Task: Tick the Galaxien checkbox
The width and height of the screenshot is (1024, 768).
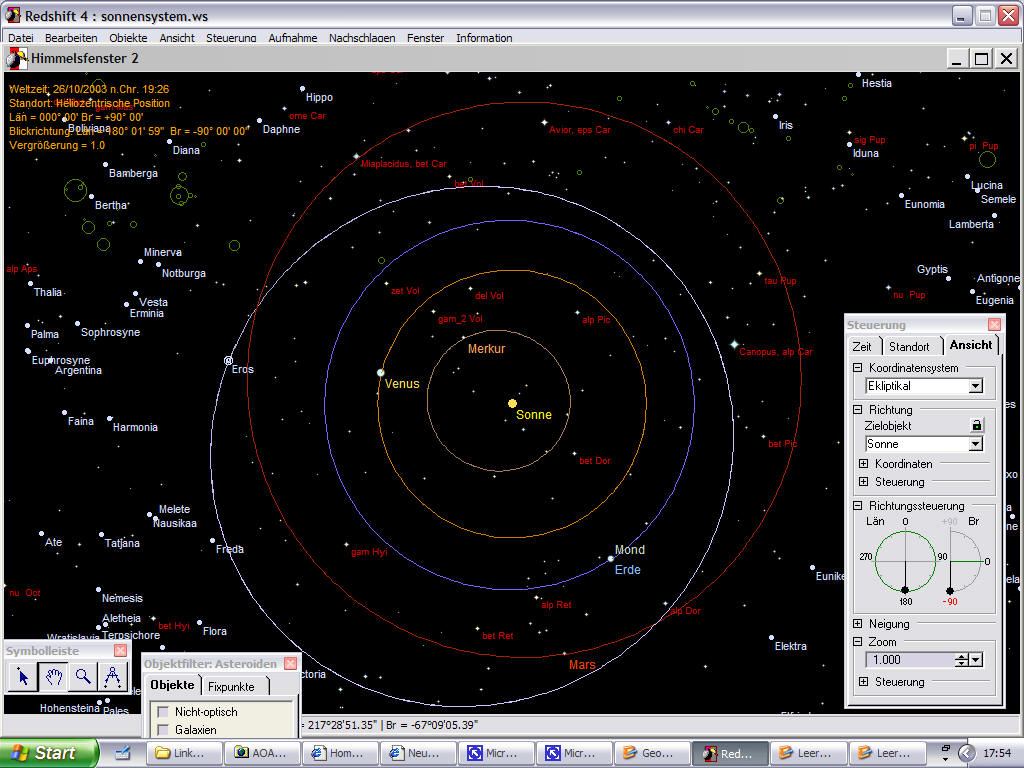Action: click(x=162, y=730)
